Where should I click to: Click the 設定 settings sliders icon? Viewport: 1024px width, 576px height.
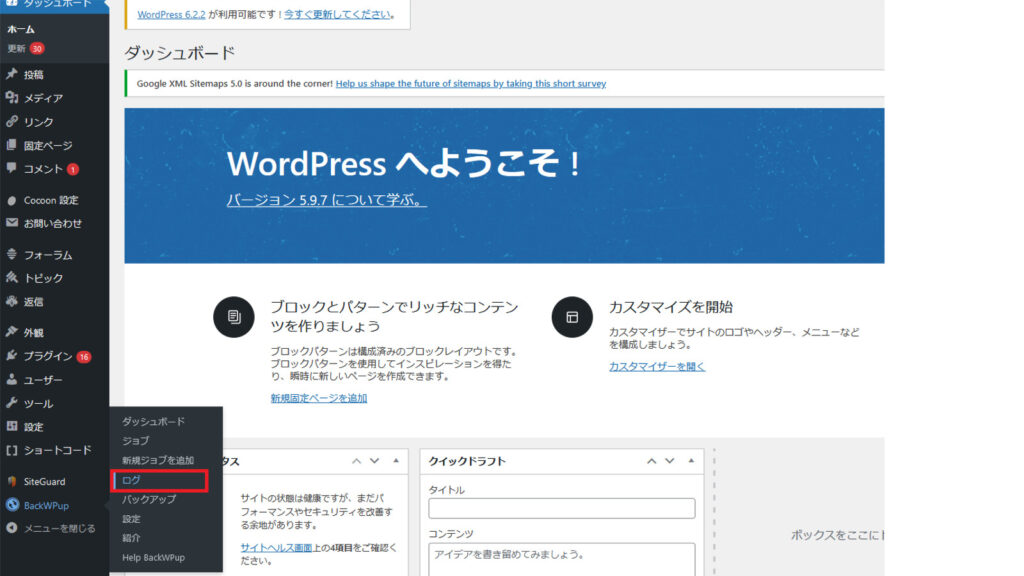click(12, 426)
